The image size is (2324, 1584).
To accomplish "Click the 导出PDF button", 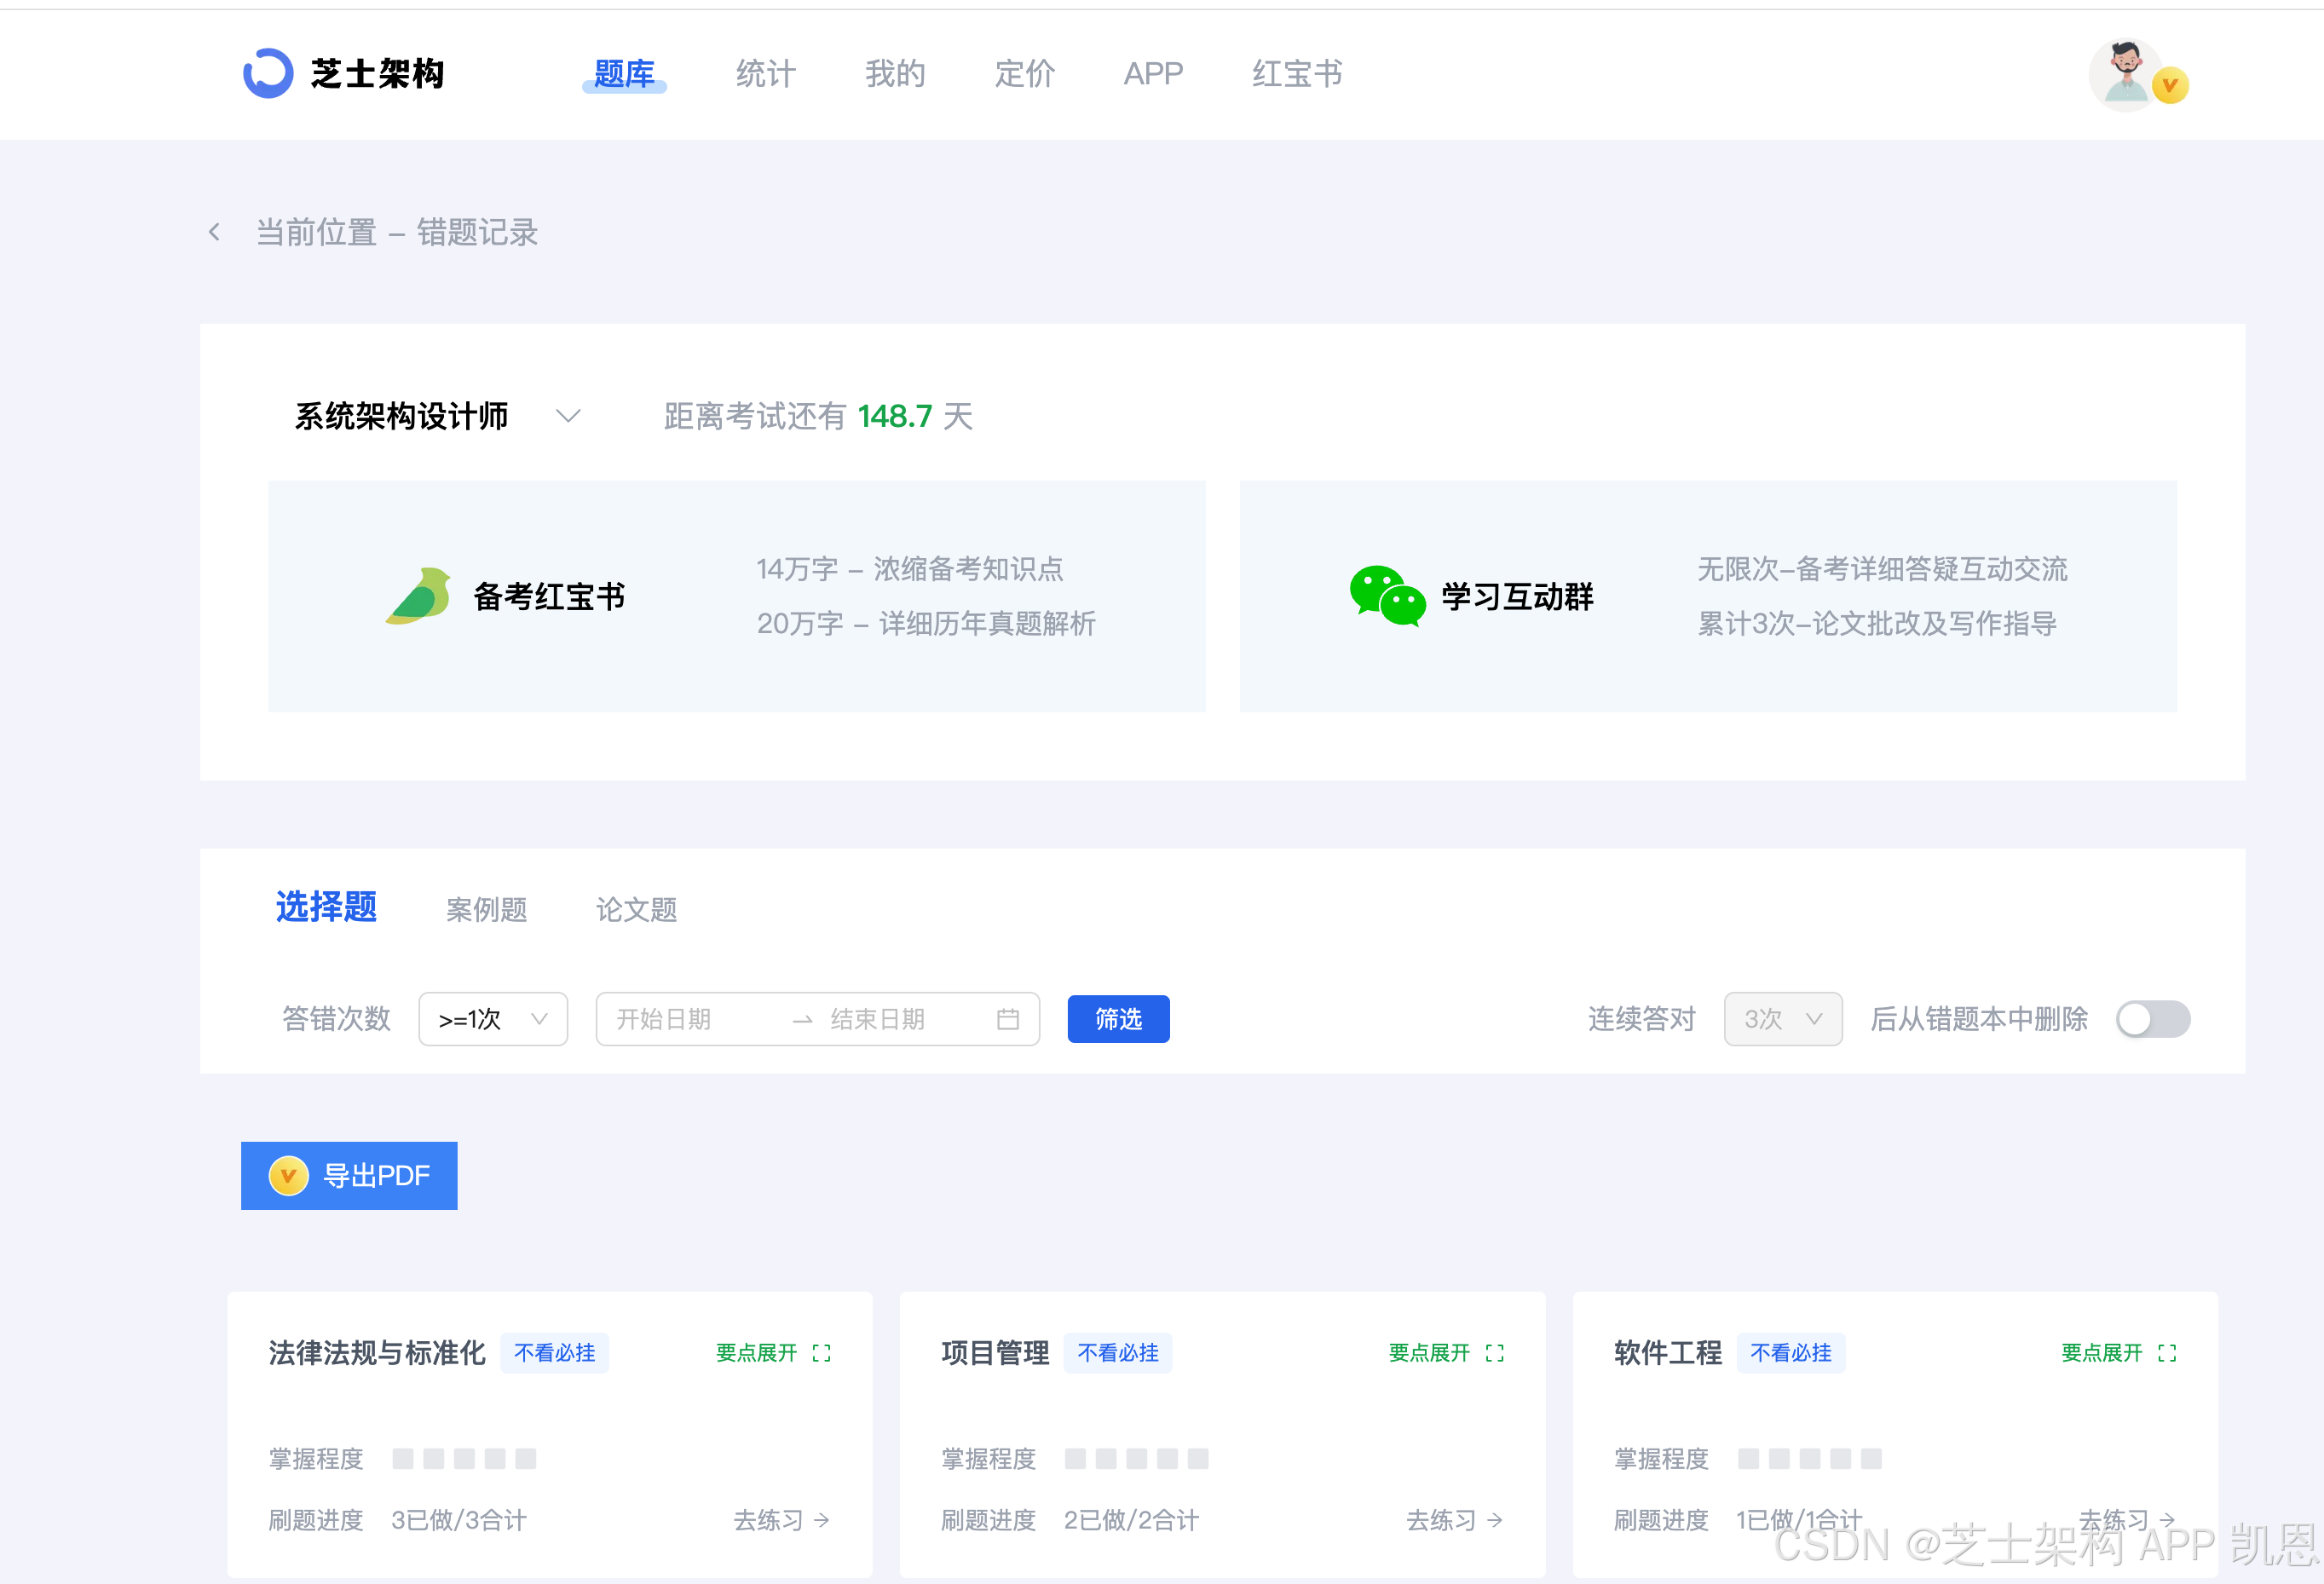I will click(x=349, y=1176).
